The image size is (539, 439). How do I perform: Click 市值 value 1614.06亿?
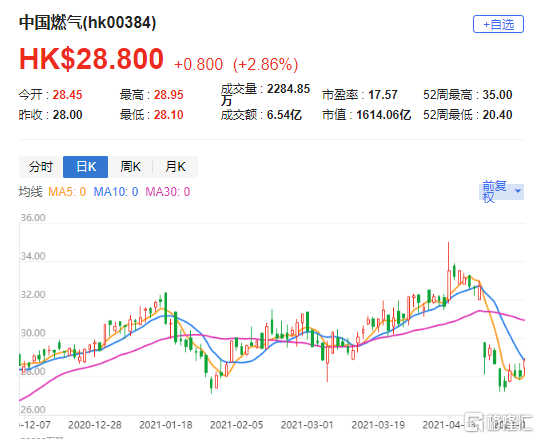coord(383,114)
